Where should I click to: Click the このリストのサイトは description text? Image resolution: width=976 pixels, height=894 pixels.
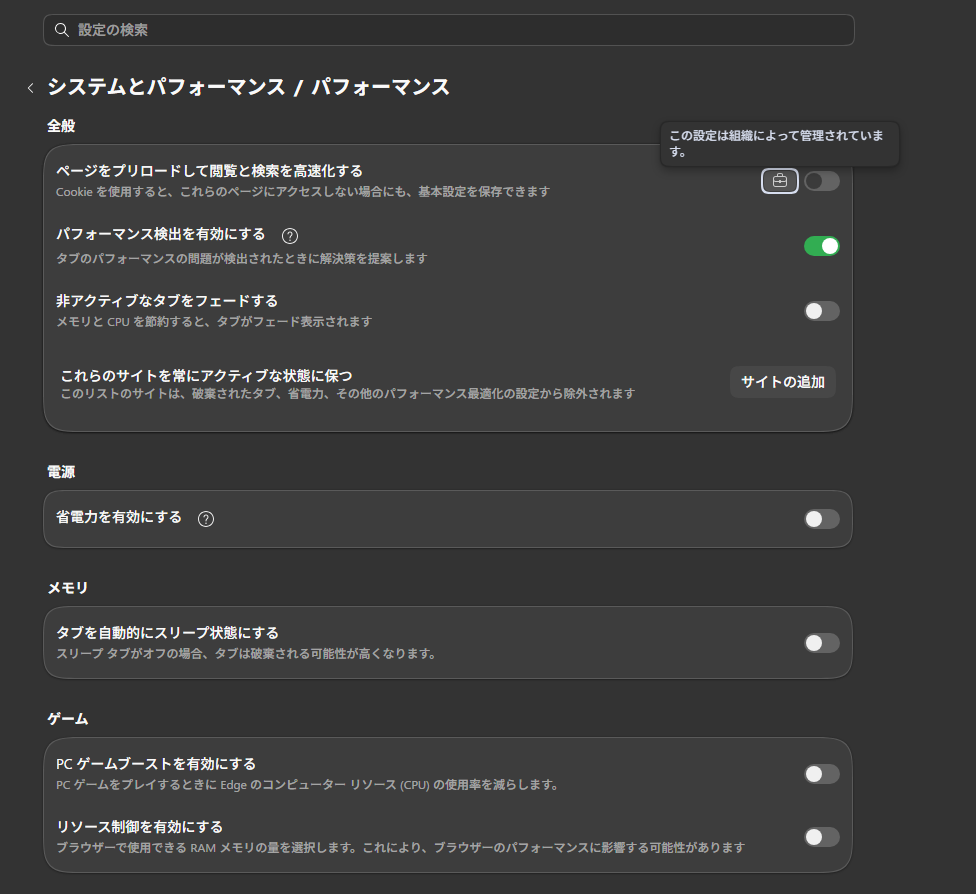click(x=348, y=393)
